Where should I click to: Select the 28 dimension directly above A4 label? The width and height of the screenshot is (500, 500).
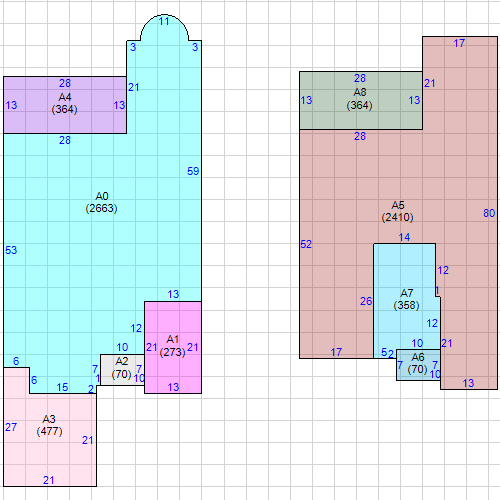[65, 83]
